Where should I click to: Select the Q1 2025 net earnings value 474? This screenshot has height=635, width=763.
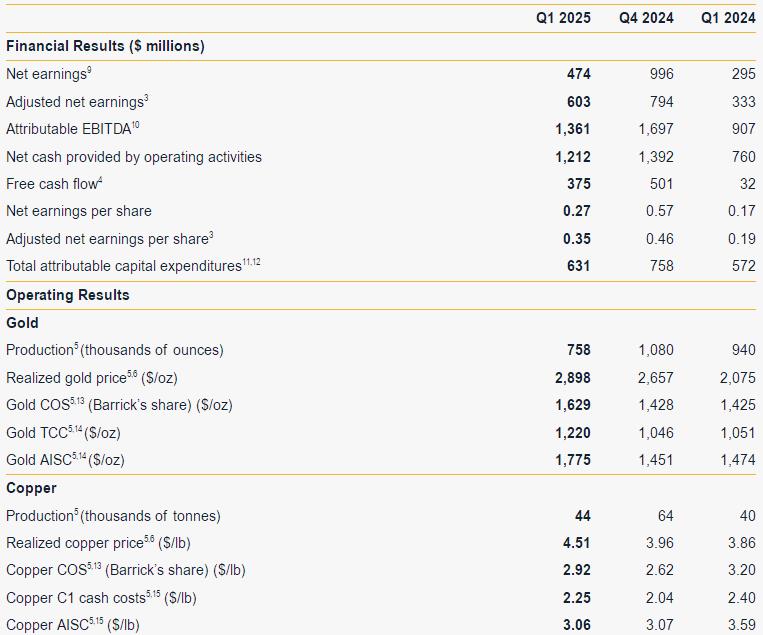pos(579,73)
